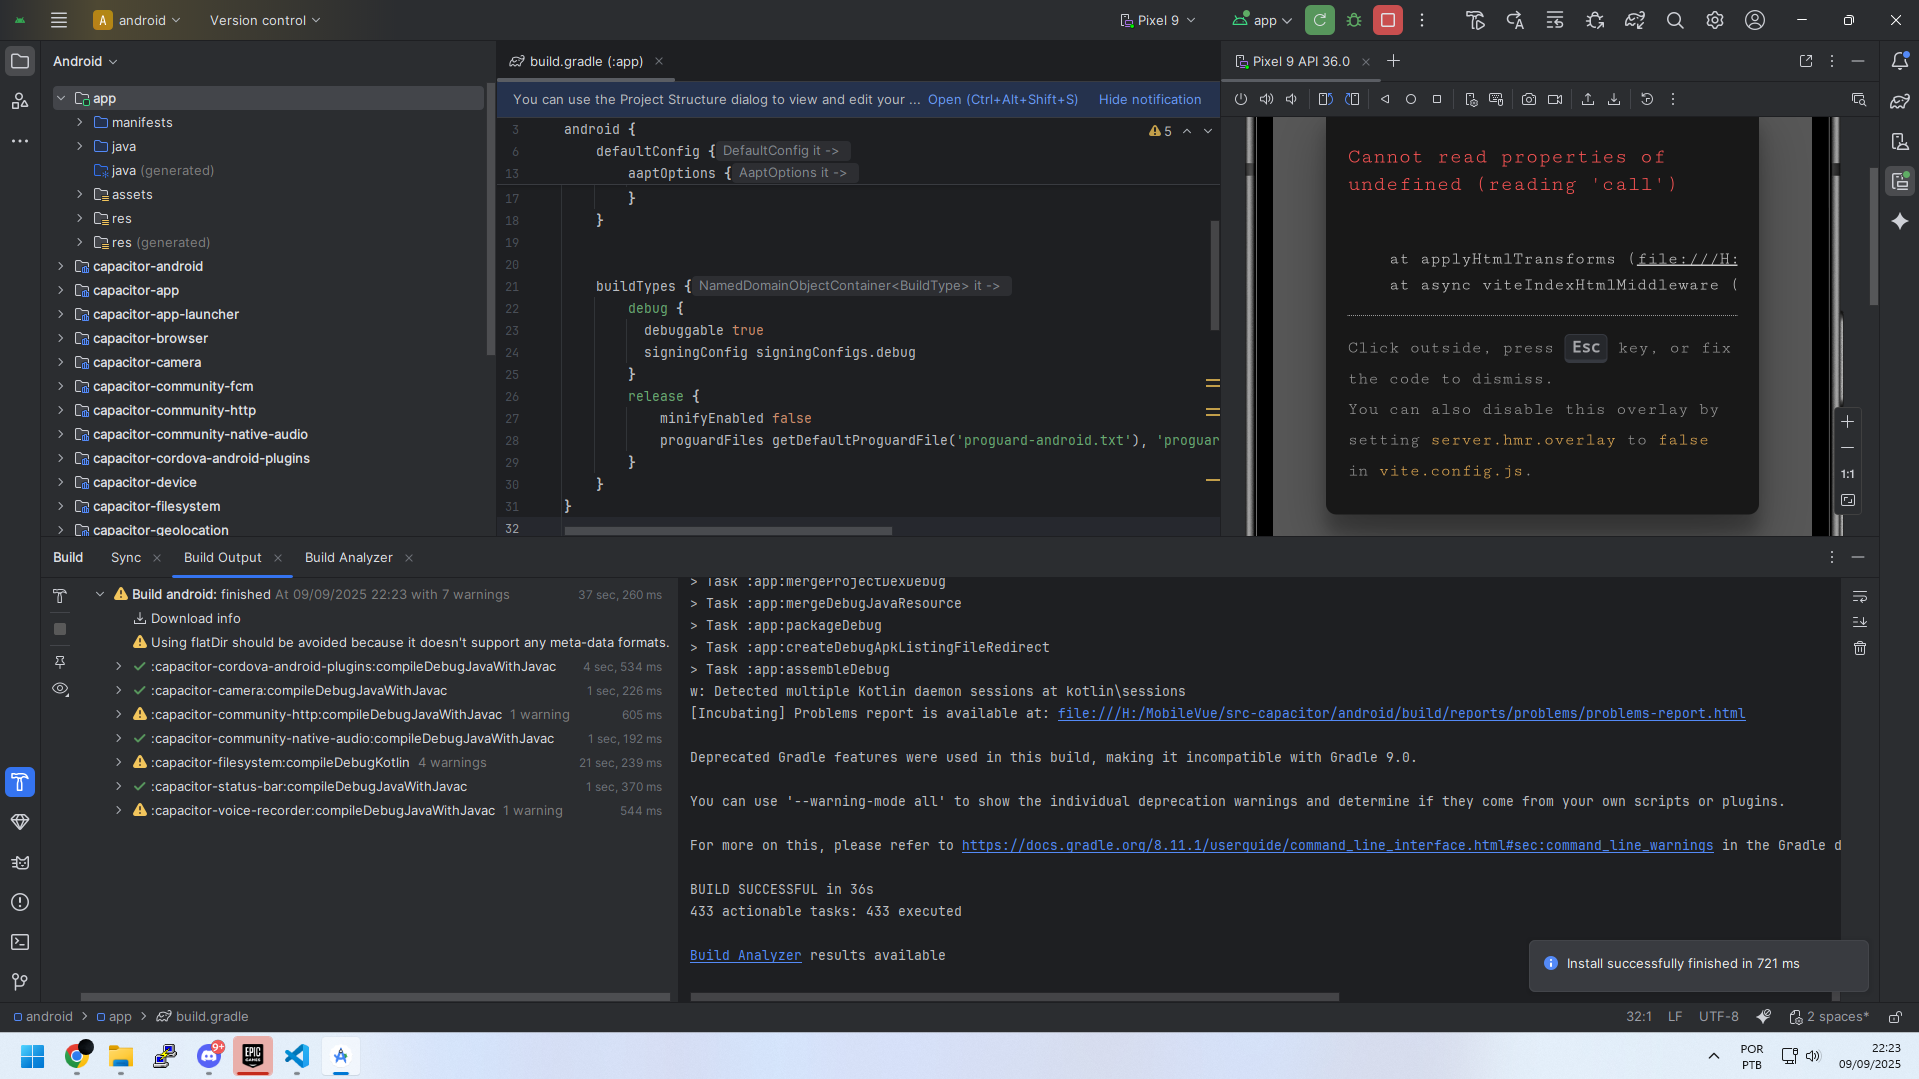The width and height of the screenshot is (1919, 1079).
Task: Clear the build output with the trash icon
Action: click(x=1860, y=648)
